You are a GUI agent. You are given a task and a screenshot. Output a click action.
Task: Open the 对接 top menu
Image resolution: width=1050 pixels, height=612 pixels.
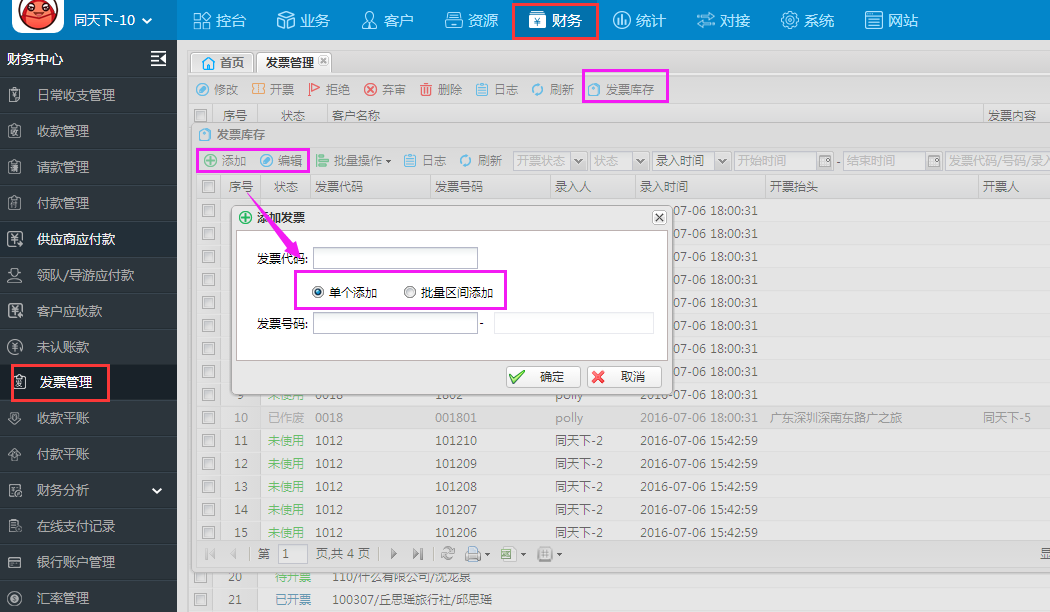(x=723, y=21)
